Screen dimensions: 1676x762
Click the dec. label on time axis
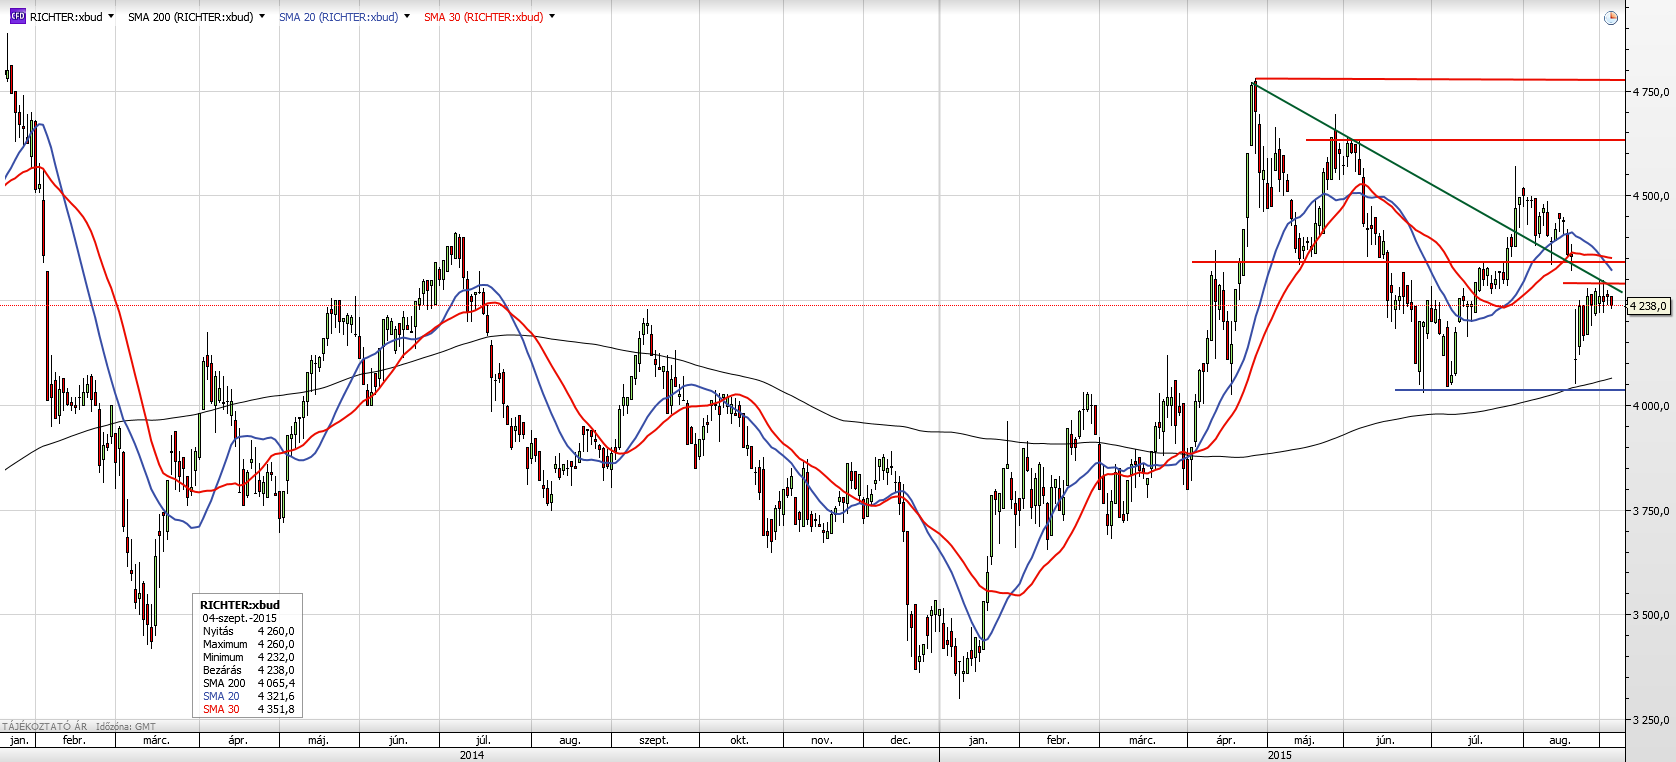(900, 741)
